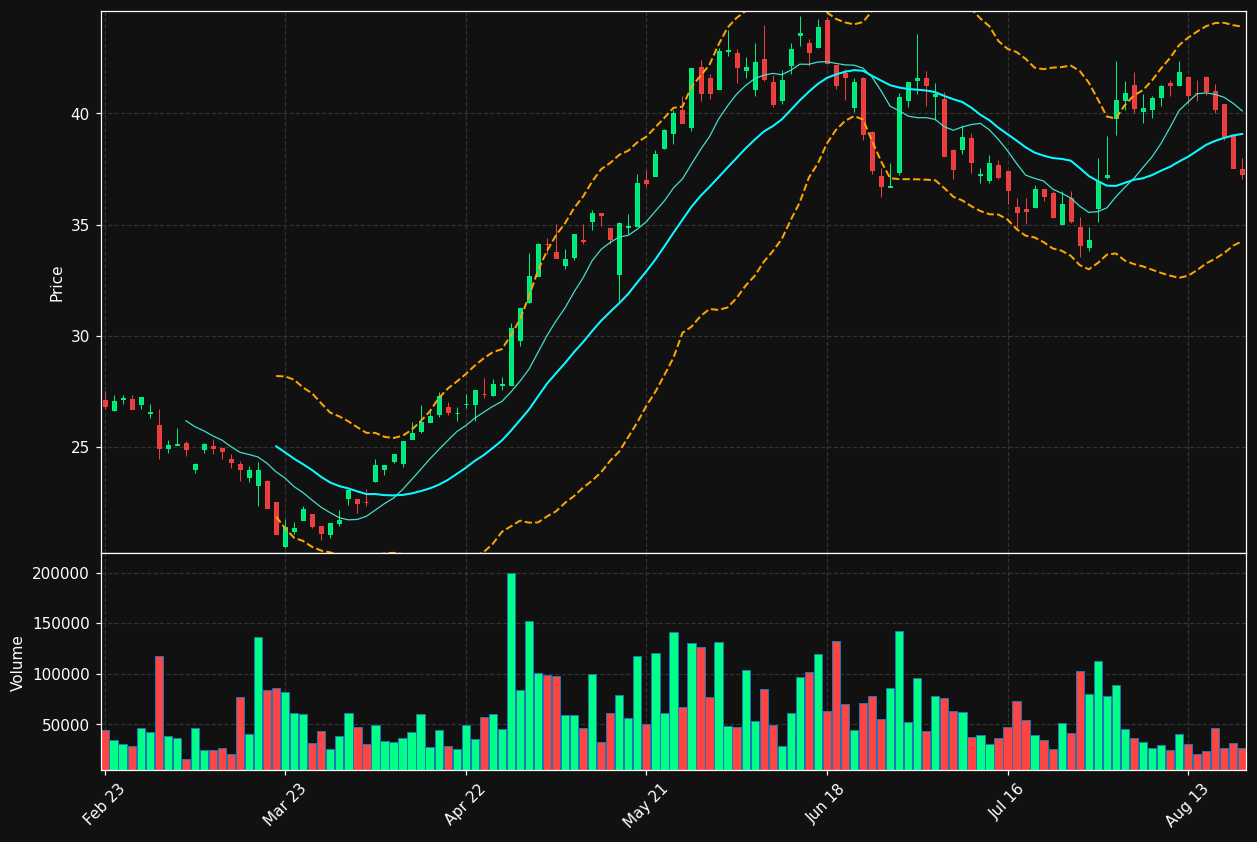Click the 'Jun 18' date axis label
This screenshot has height=842, width=1257.
click(x=825, y=804)
